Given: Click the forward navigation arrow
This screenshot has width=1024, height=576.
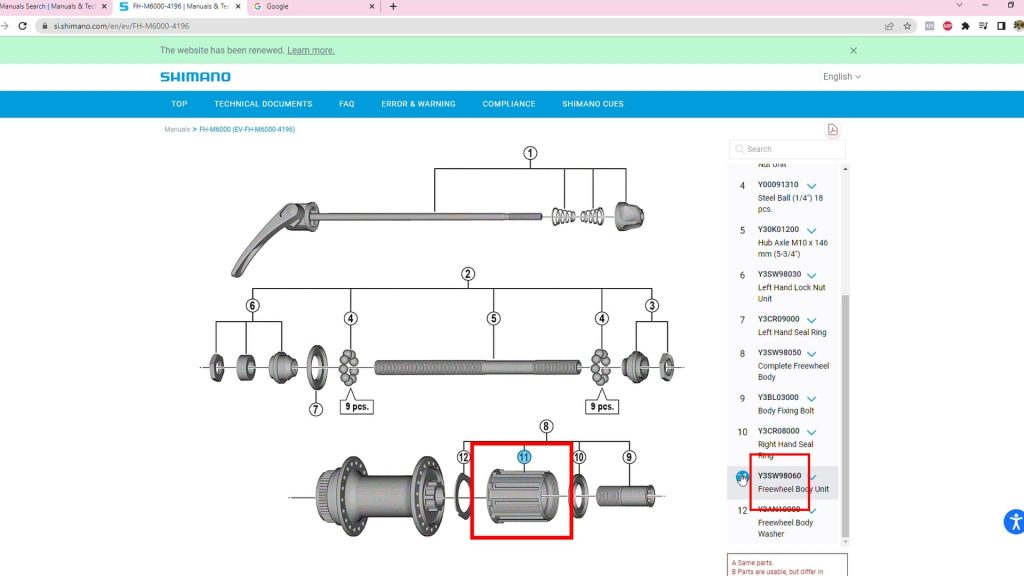Looking at the screenshot, I should pyautogui.click(x=5, y=26).
